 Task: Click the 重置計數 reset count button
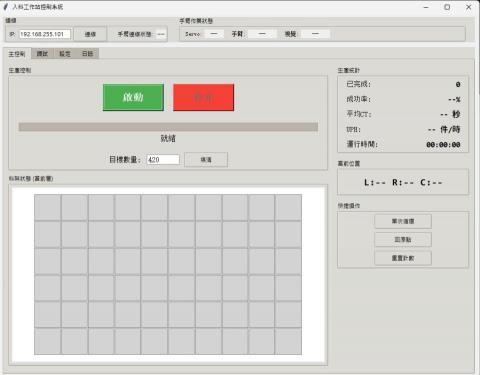coord(403,258)
